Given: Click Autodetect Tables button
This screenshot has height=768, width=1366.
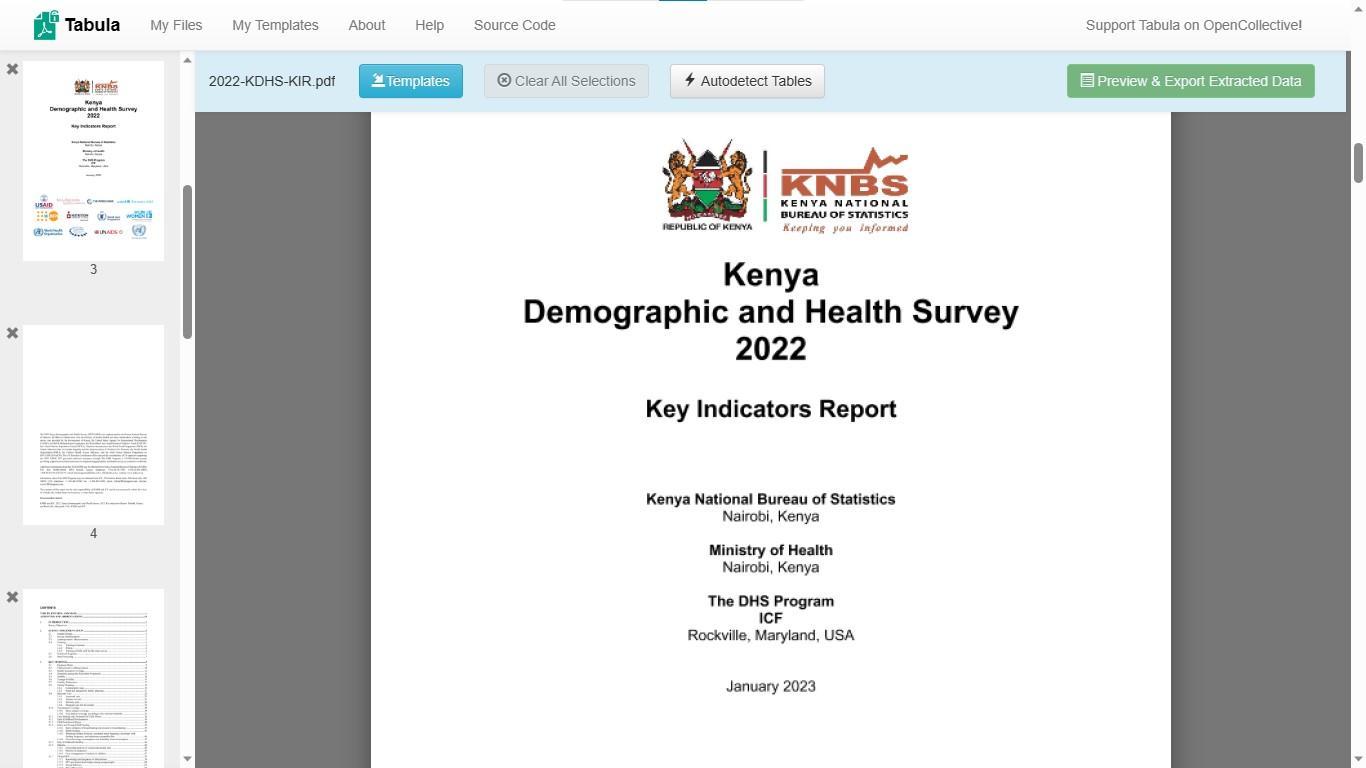Looking at the screenshot, I should (x=747, y=81).
